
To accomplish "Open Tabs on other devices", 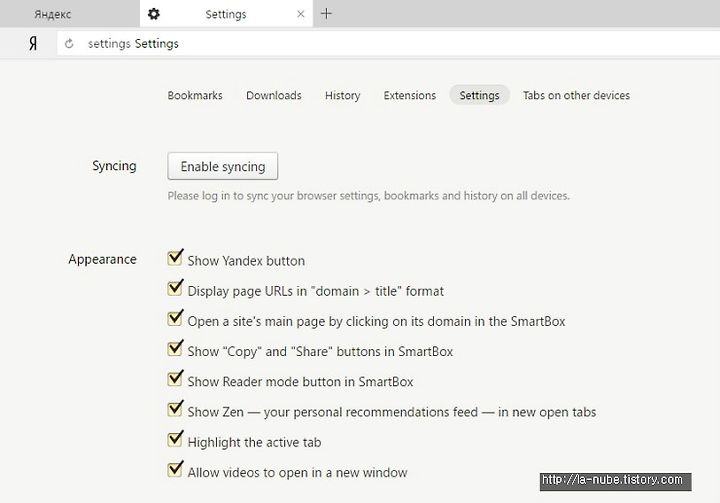I will [x=576, y=95].
